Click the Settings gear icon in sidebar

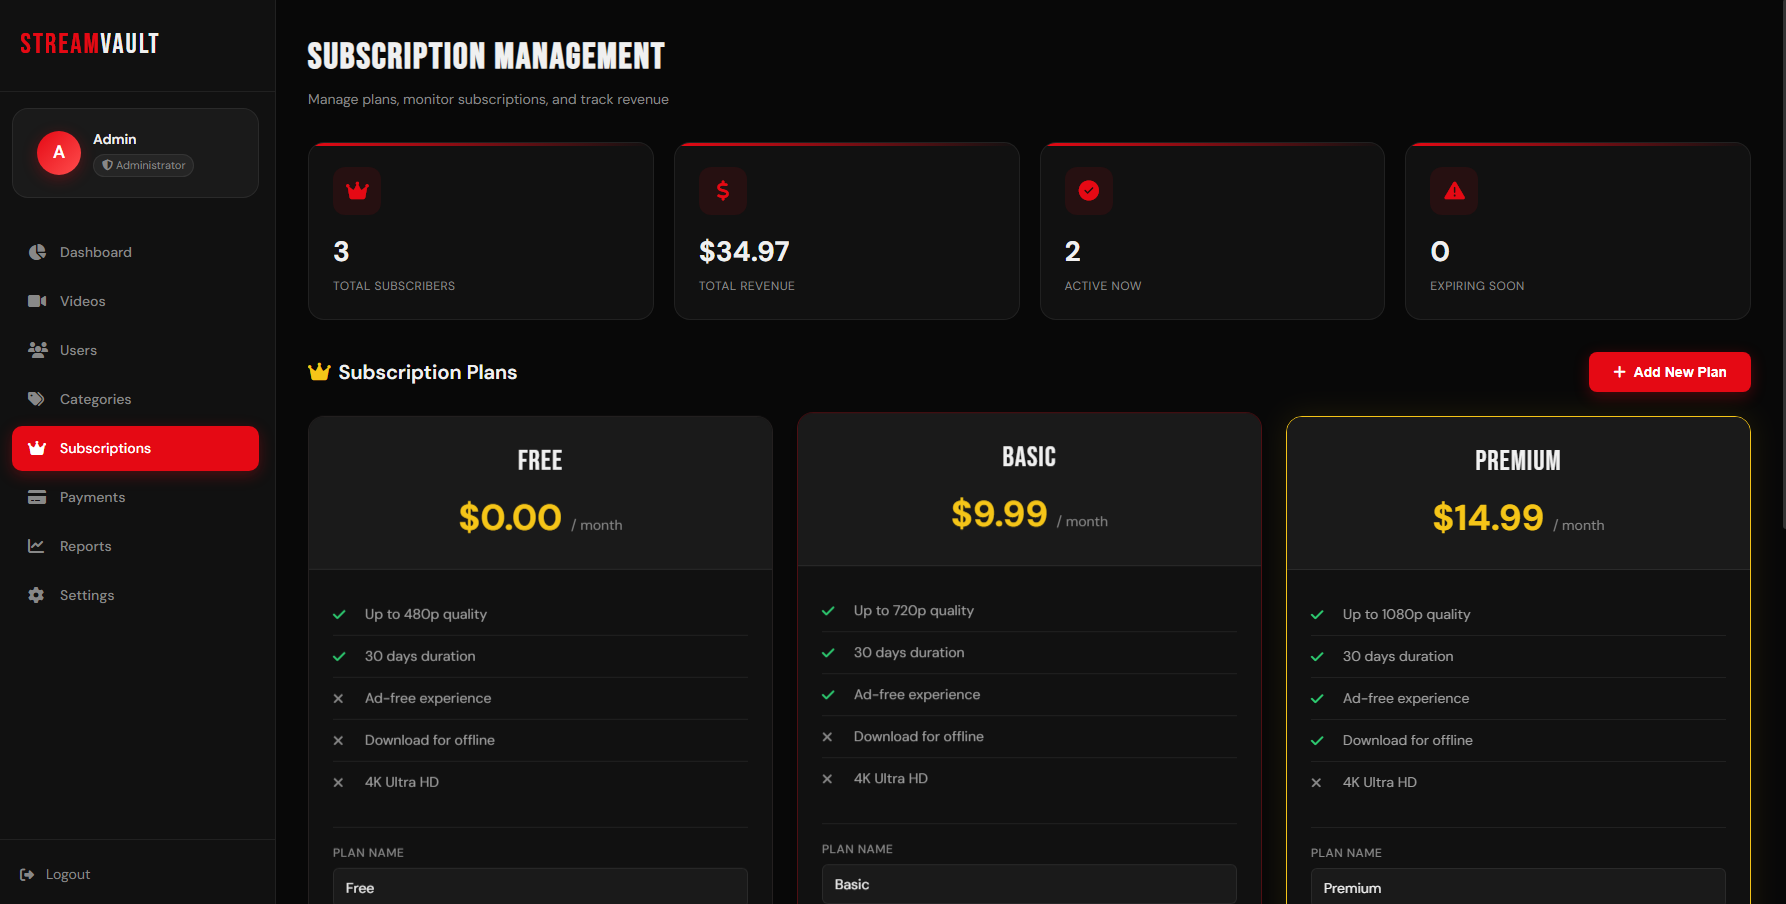pos(37,595)
